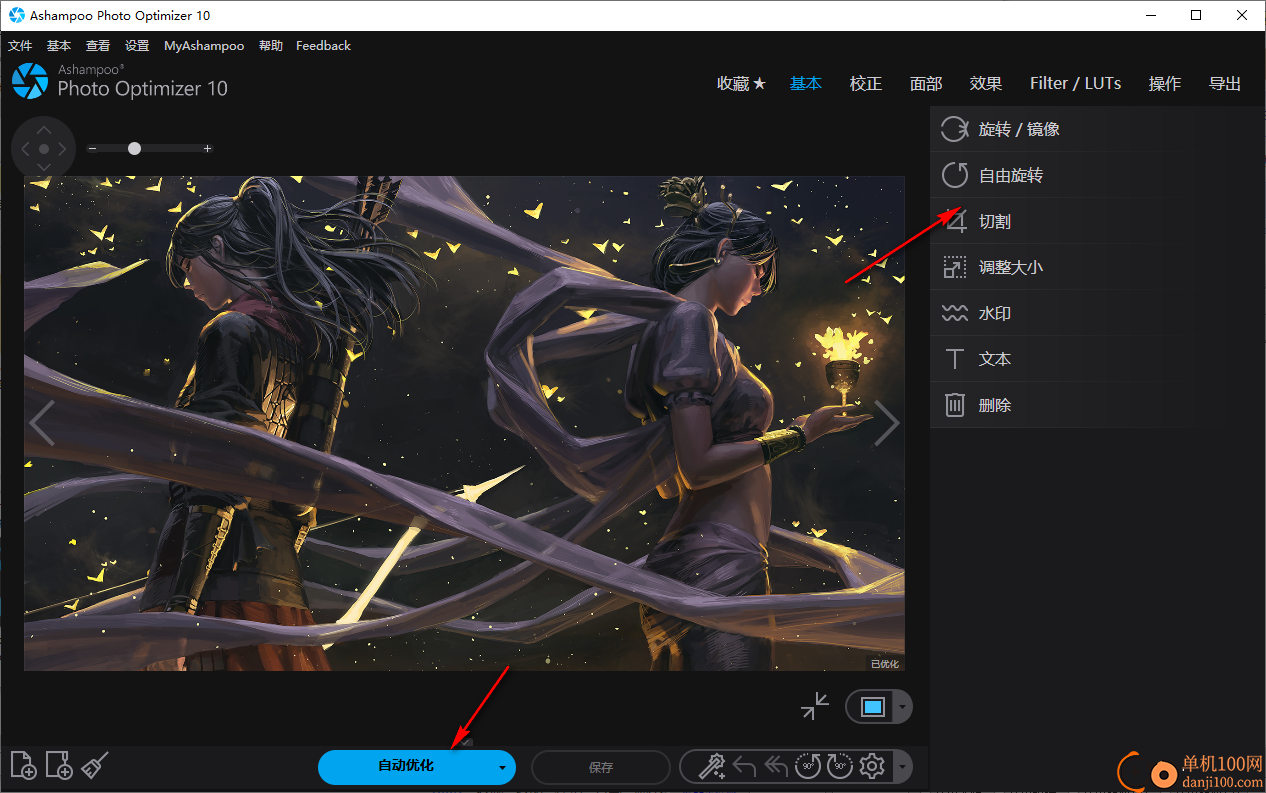Click the Delete trash icon (删除)
The height and width of the screenshot is (793, 1266).
pyautogui.click(x=955, y=405)
